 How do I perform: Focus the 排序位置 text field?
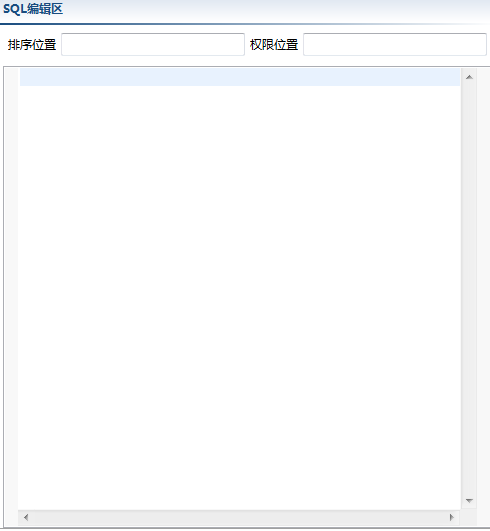point(153,44)
